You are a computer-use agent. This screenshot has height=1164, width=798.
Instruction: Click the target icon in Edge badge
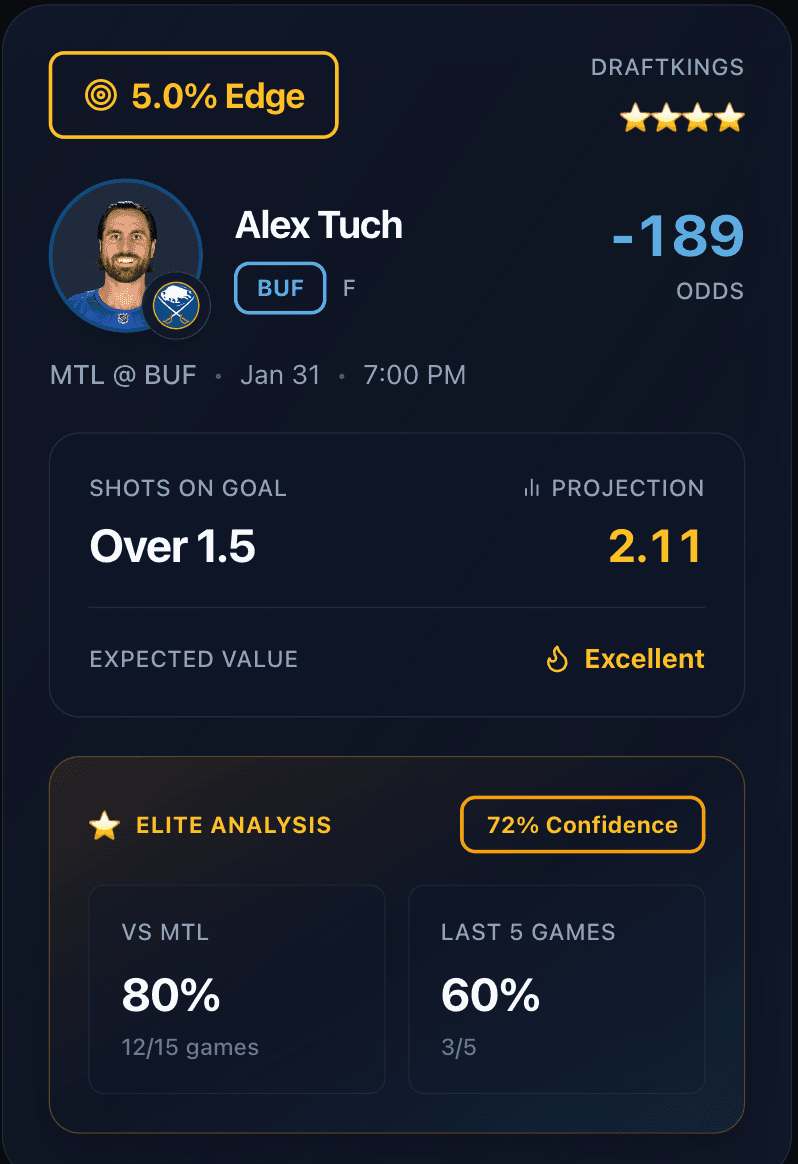pos(101,96)
